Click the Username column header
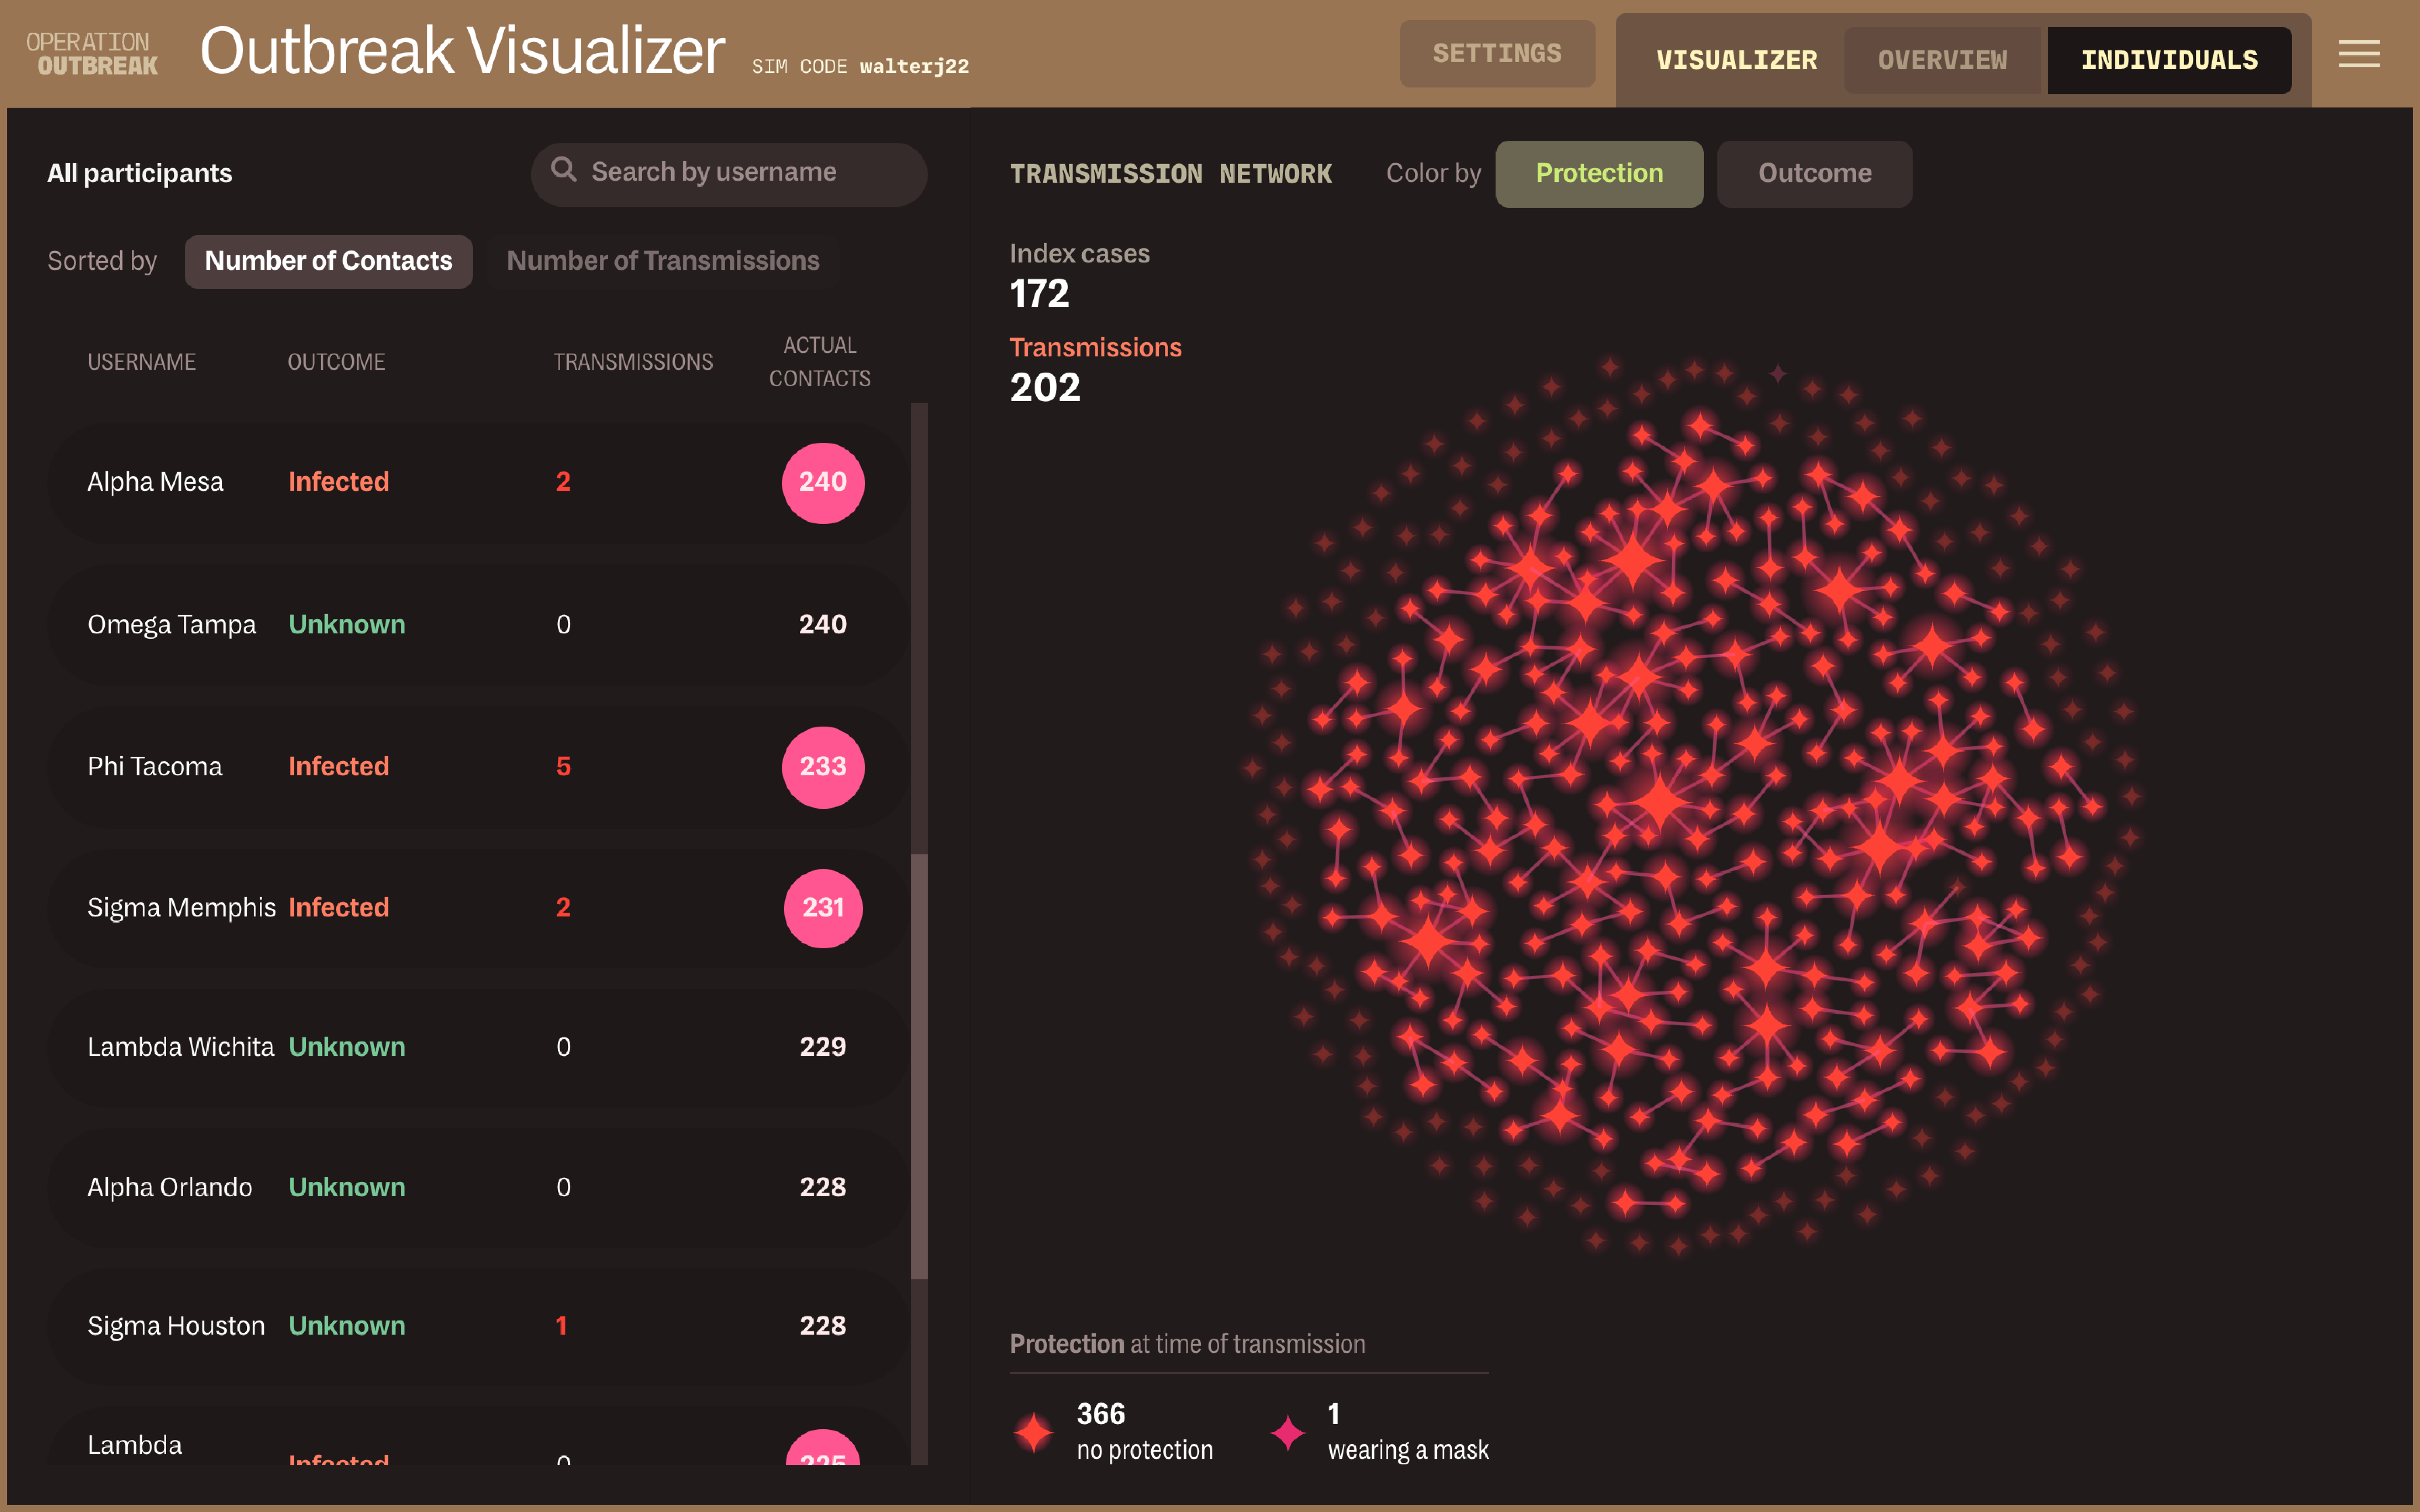 tap(141, 362)
